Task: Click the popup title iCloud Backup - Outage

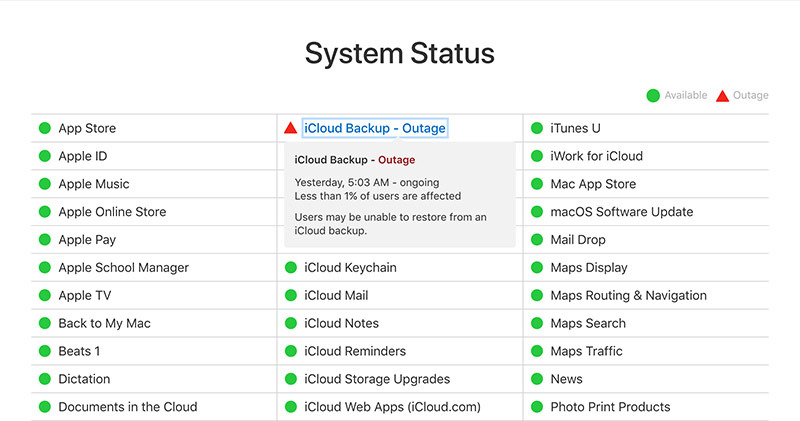Action: point(355,160)
